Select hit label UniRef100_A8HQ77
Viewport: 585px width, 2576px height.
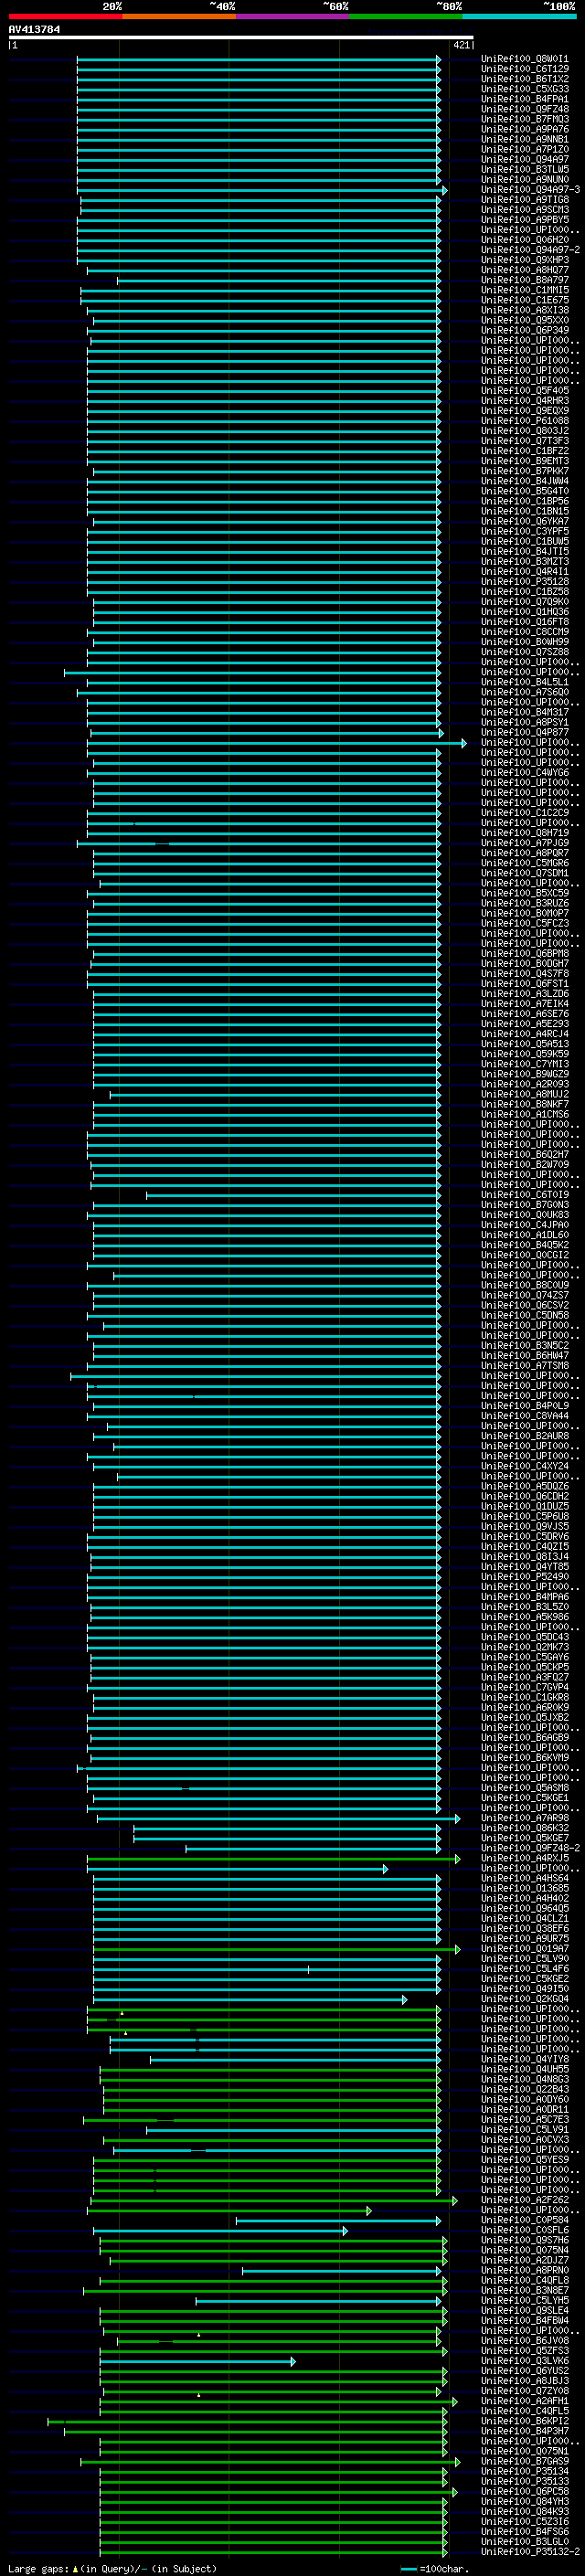click(x=525, y=270)
